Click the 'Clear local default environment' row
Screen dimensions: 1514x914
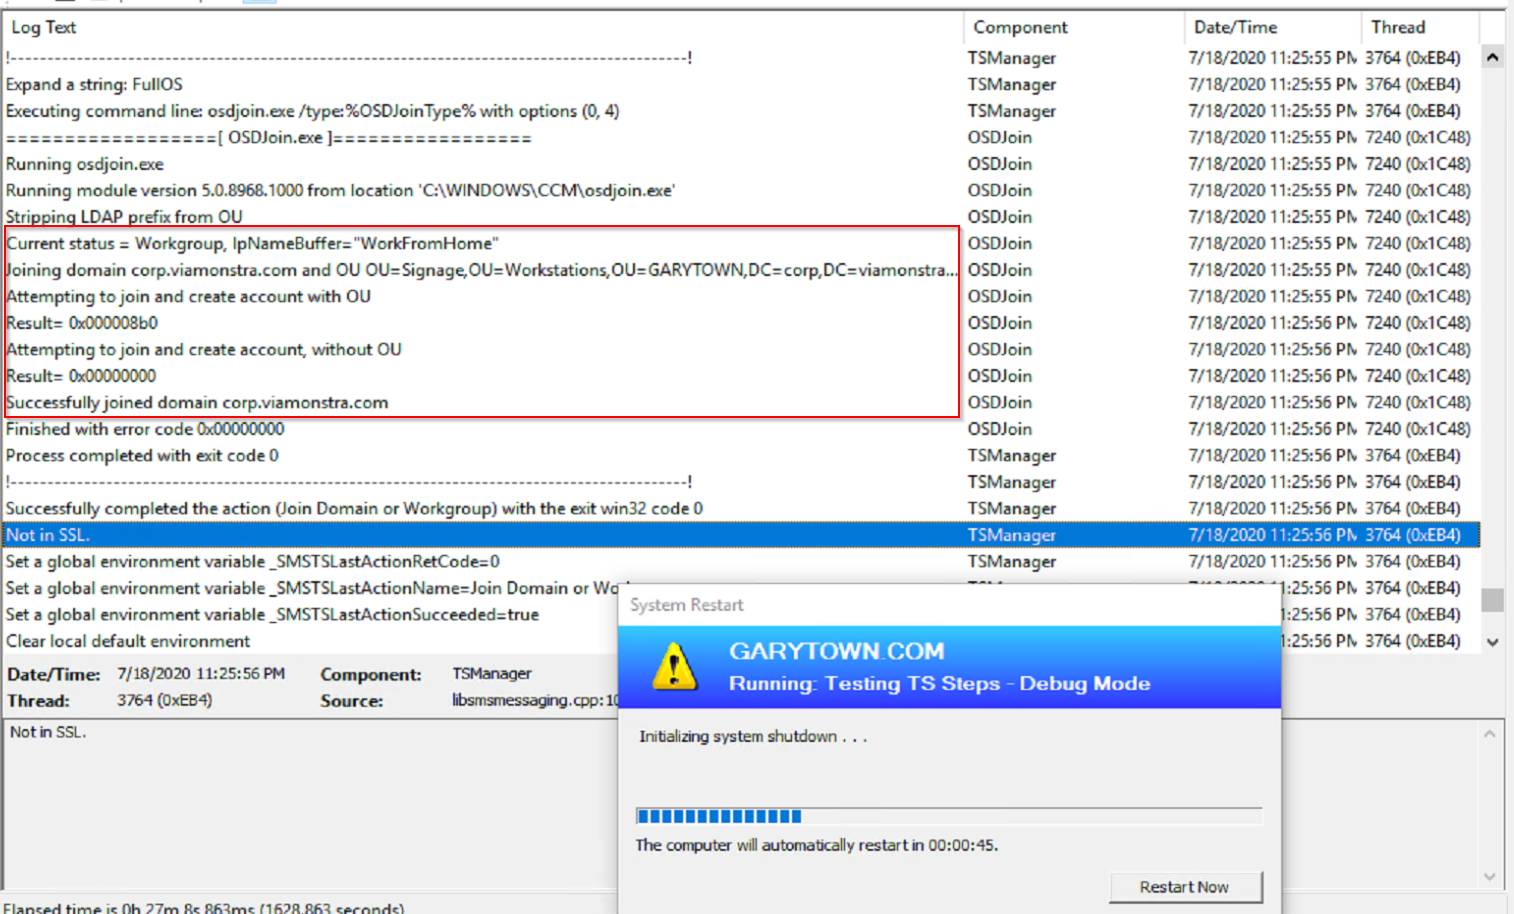[128, 641]
